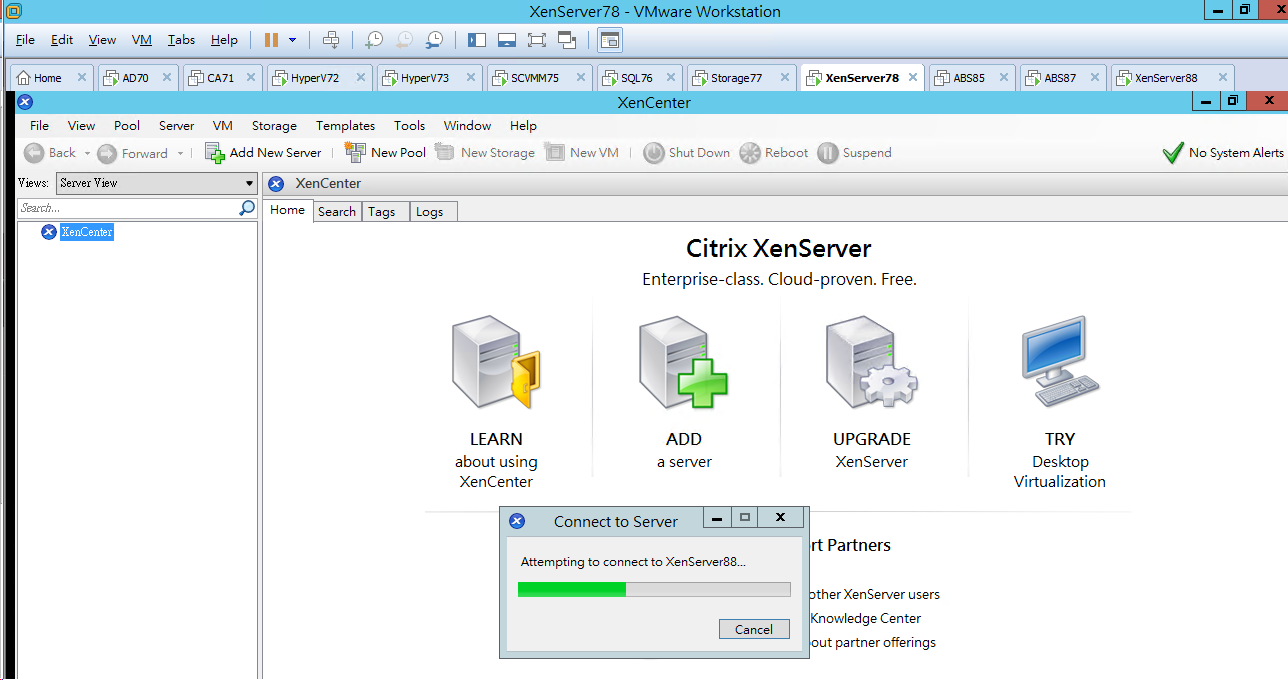Viewport: 1288px width, 680px height.
Task: Click XenCenter icon in Connect to Server title
Action: tap(517, 521)
